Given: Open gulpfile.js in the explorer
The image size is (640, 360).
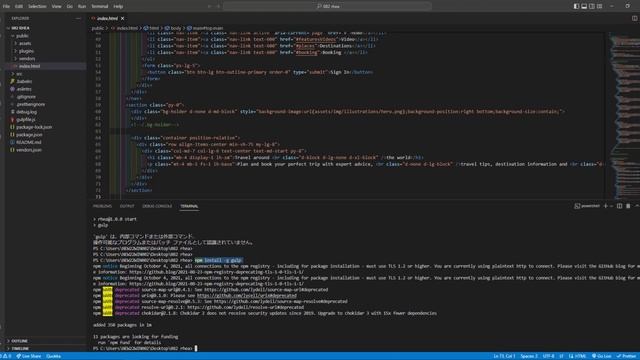Looking at the screenshot, I should point(26,120).
